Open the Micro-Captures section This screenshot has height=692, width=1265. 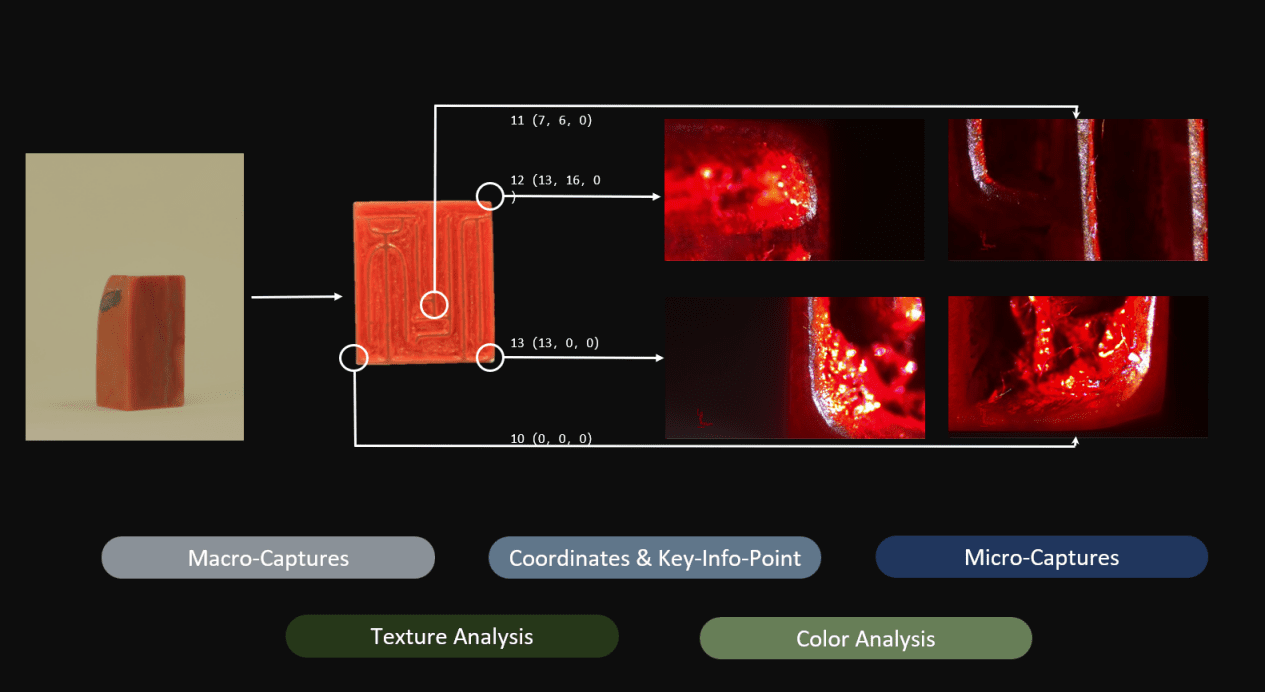(x=1041, y=557)
